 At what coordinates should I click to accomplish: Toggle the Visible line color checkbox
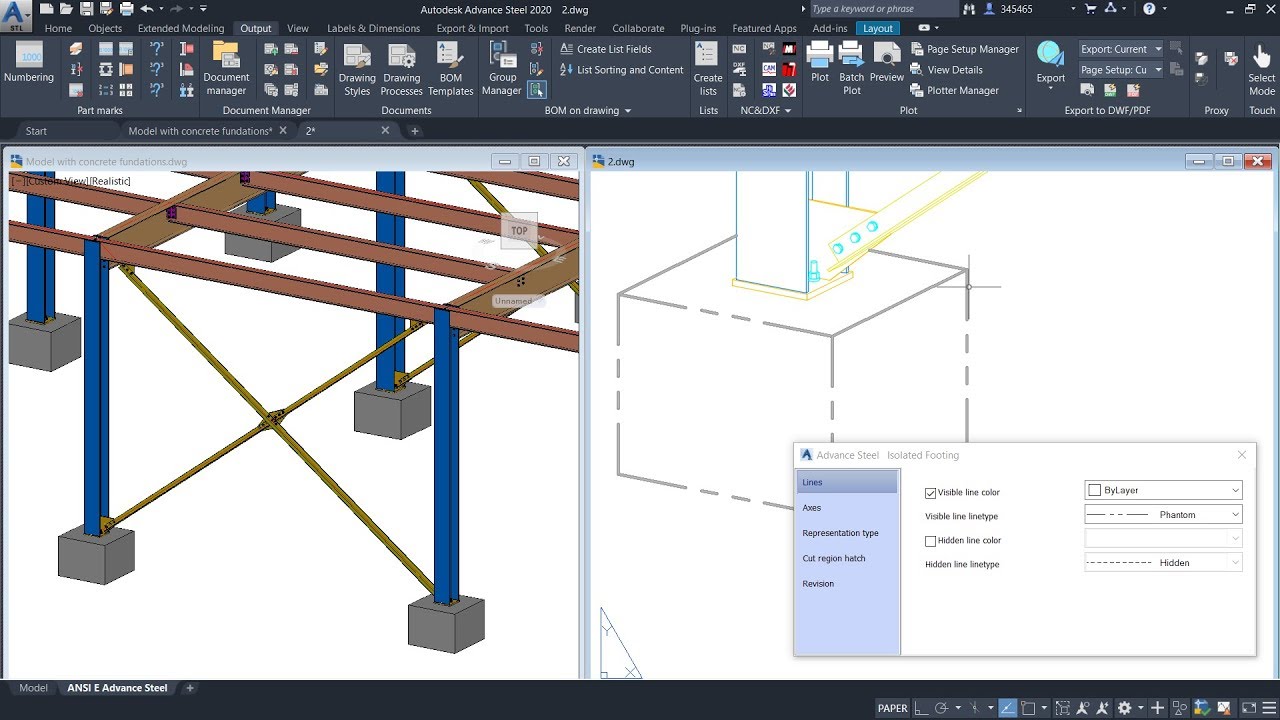coord(931,493)
